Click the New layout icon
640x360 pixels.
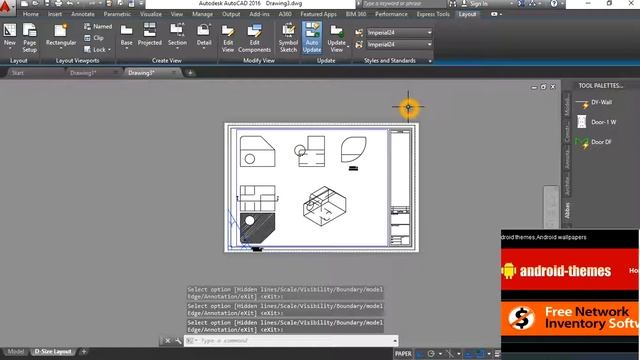click(10, 35)
